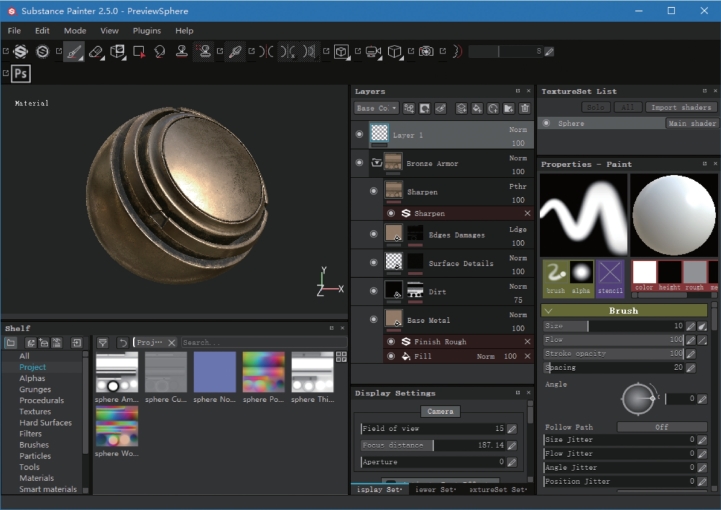Select brush preset thumbnail in Properties

(x=555, y=277)
